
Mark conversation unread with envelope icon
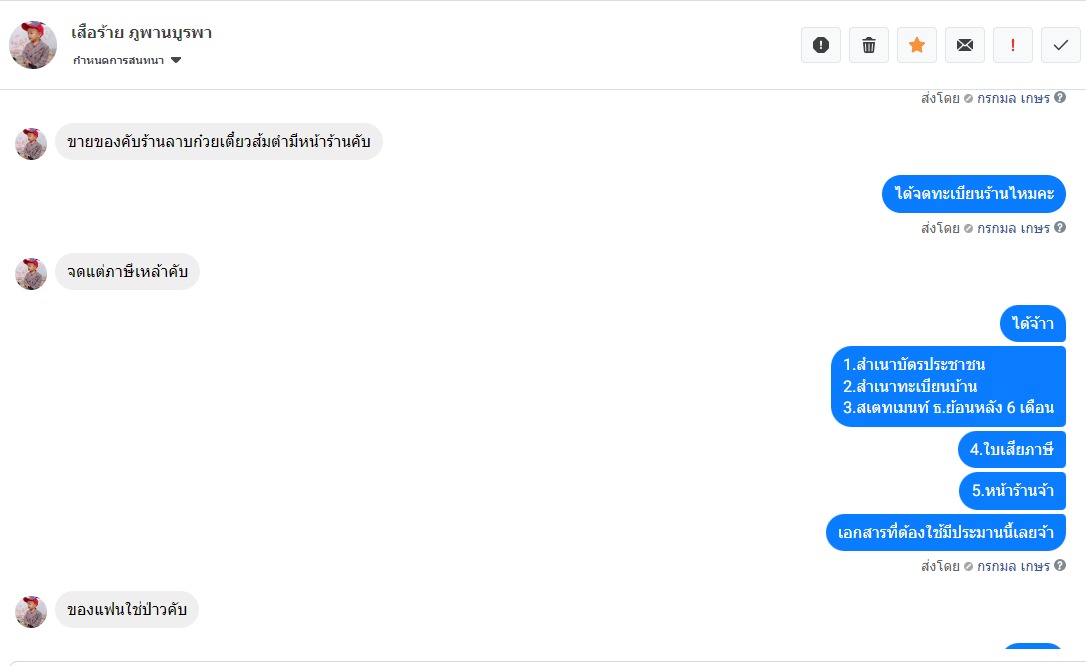pos(965,45)
